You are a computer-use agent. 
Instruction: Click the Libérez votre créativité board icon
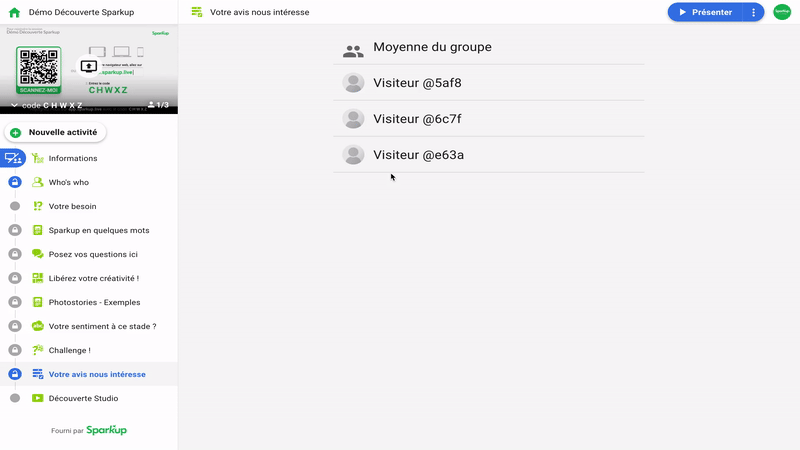point(37,278)
